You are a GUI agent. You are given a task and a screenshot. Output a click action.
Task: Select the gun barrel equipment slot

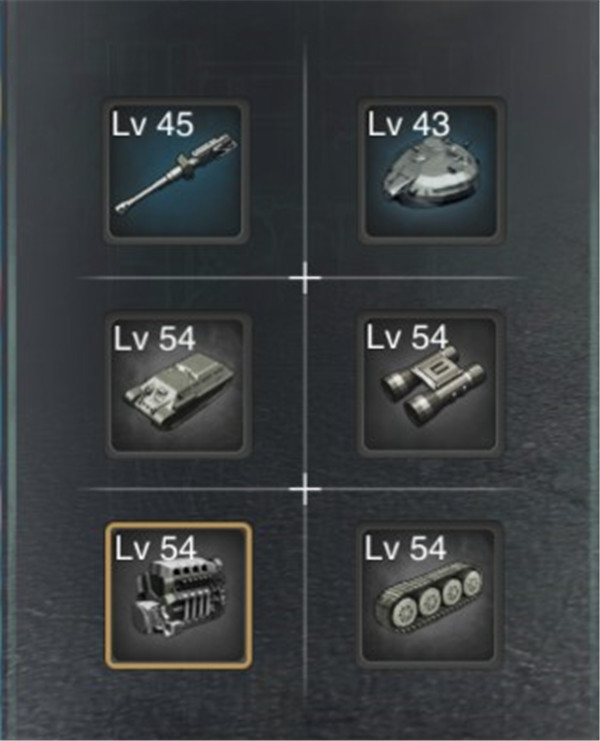click(x=176, y=171)
